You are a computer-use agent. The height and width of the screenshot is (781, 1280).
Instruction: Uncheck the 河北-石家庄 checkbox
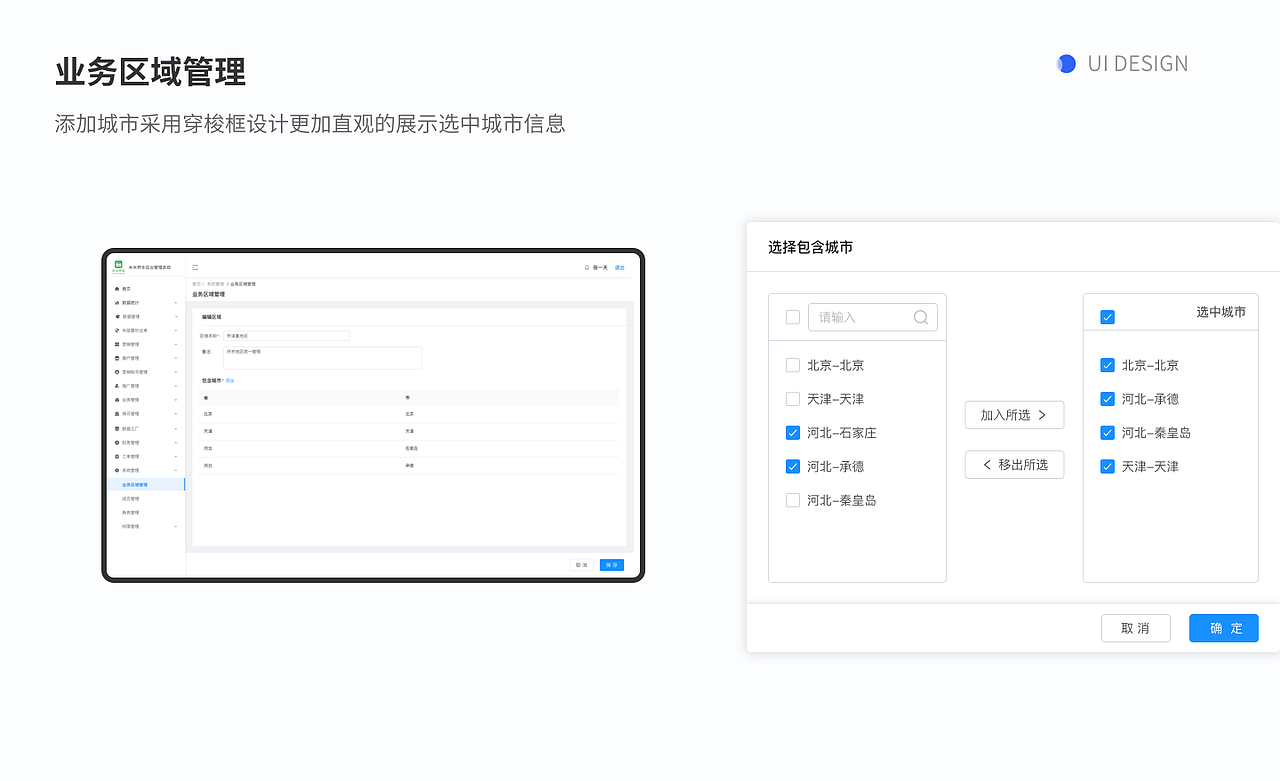792,432
